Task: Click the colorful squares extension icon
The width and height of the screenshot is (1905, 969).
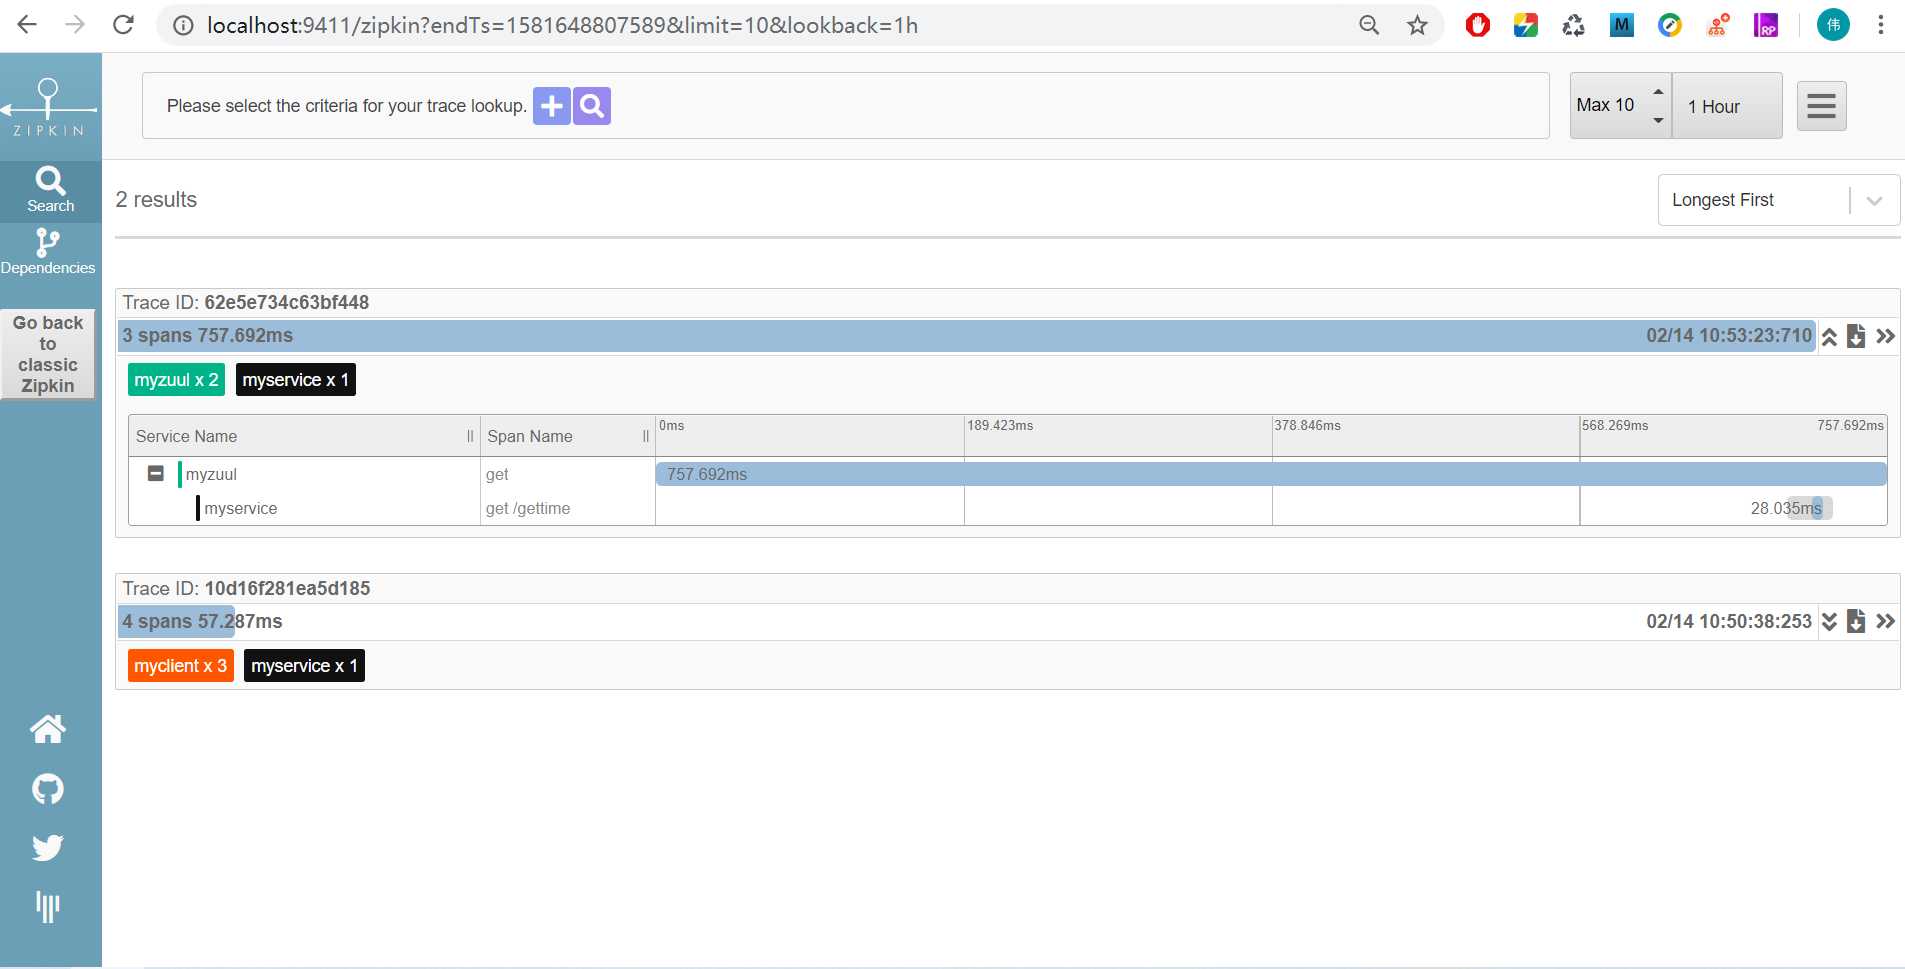Action: click(1525, 25)
